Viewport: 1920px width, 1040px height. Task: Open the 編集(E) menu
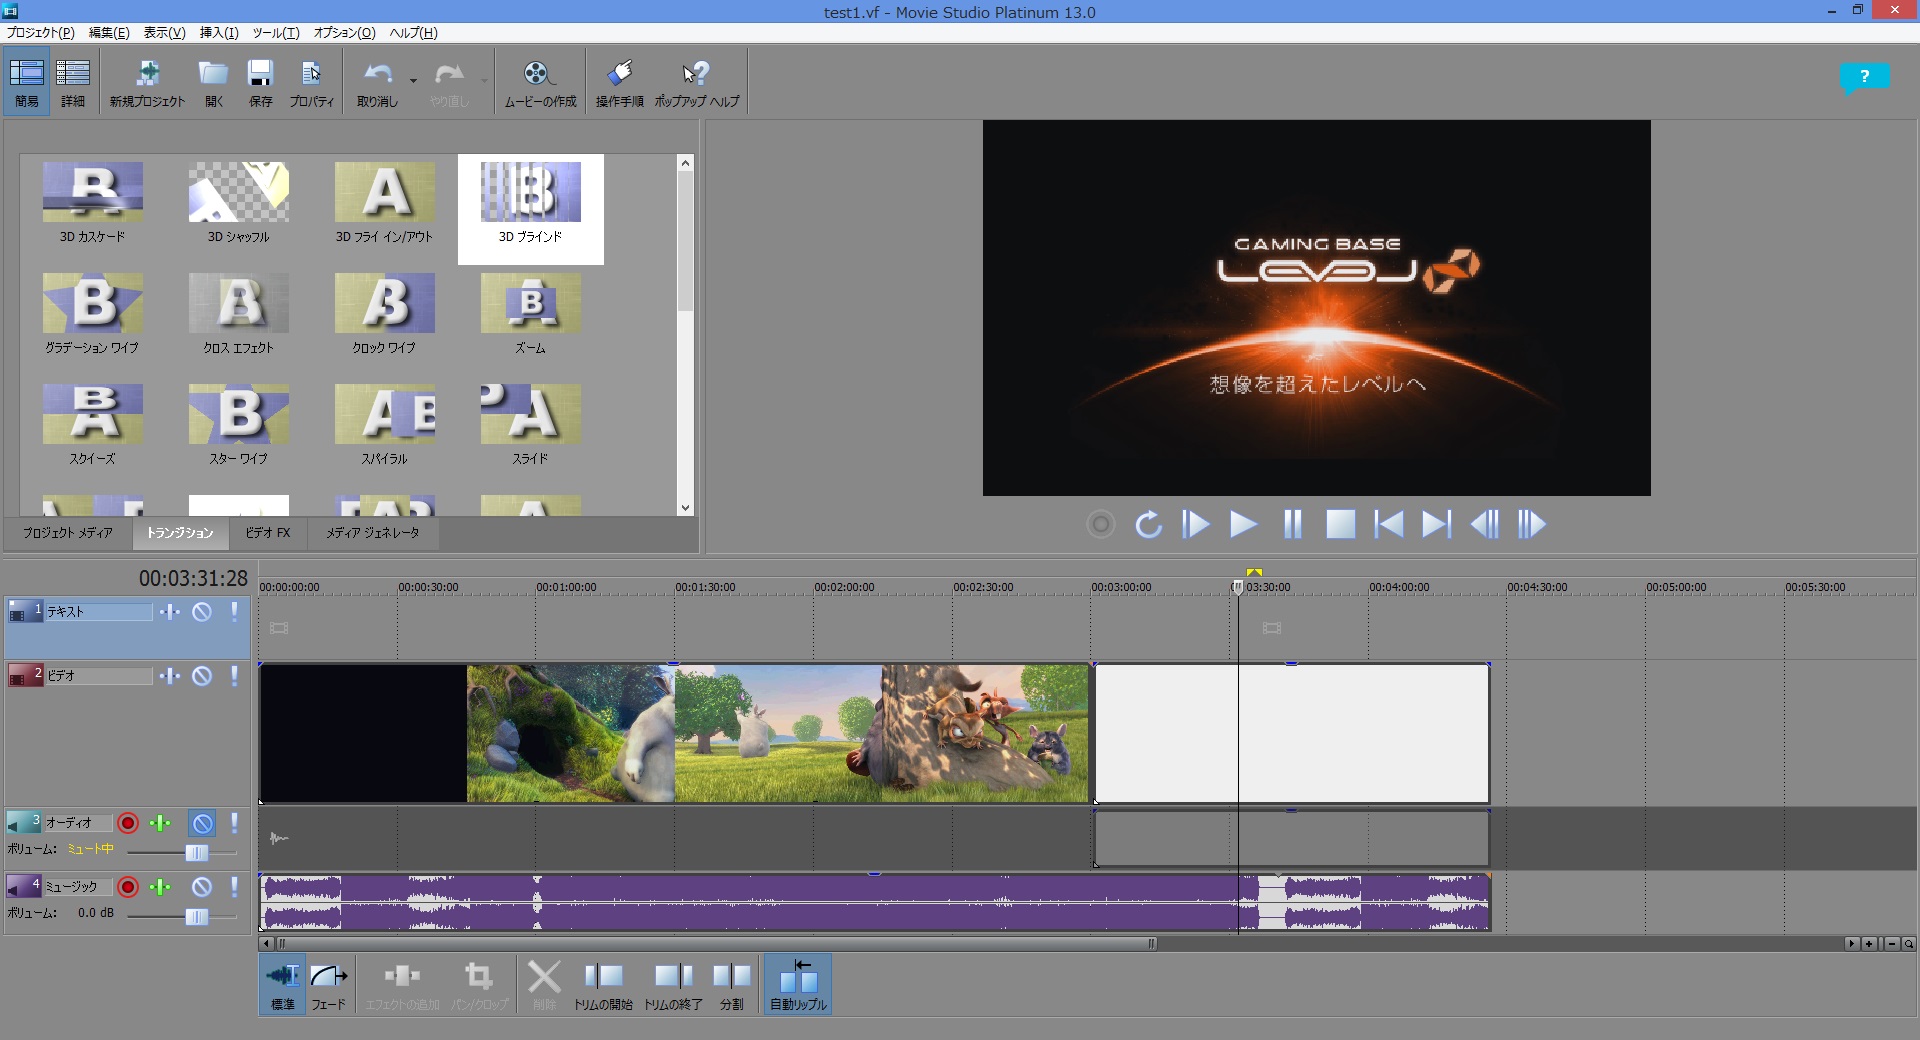[109, 32]
